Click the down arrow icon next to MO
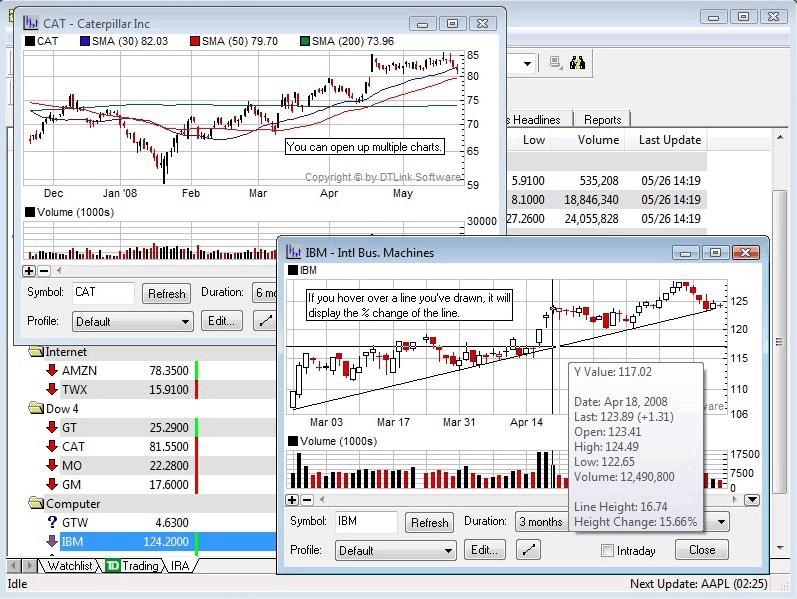This screenshot has height=599, width=797. (x=51, y=465)
